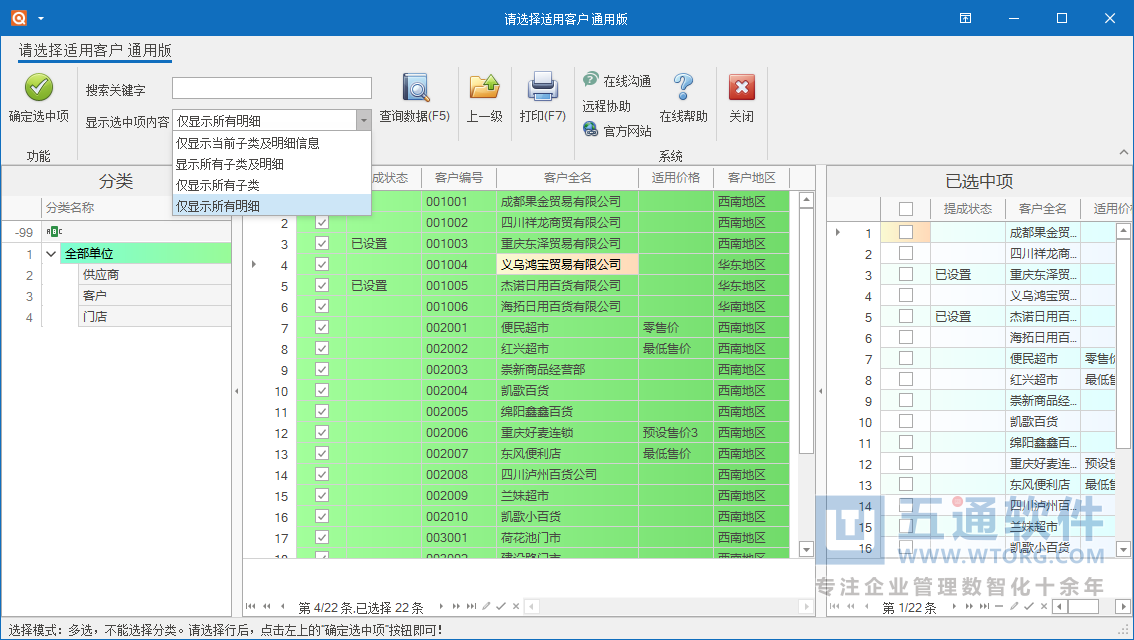Click the 查询数据(F5) search icon

(x=415, y=88)
